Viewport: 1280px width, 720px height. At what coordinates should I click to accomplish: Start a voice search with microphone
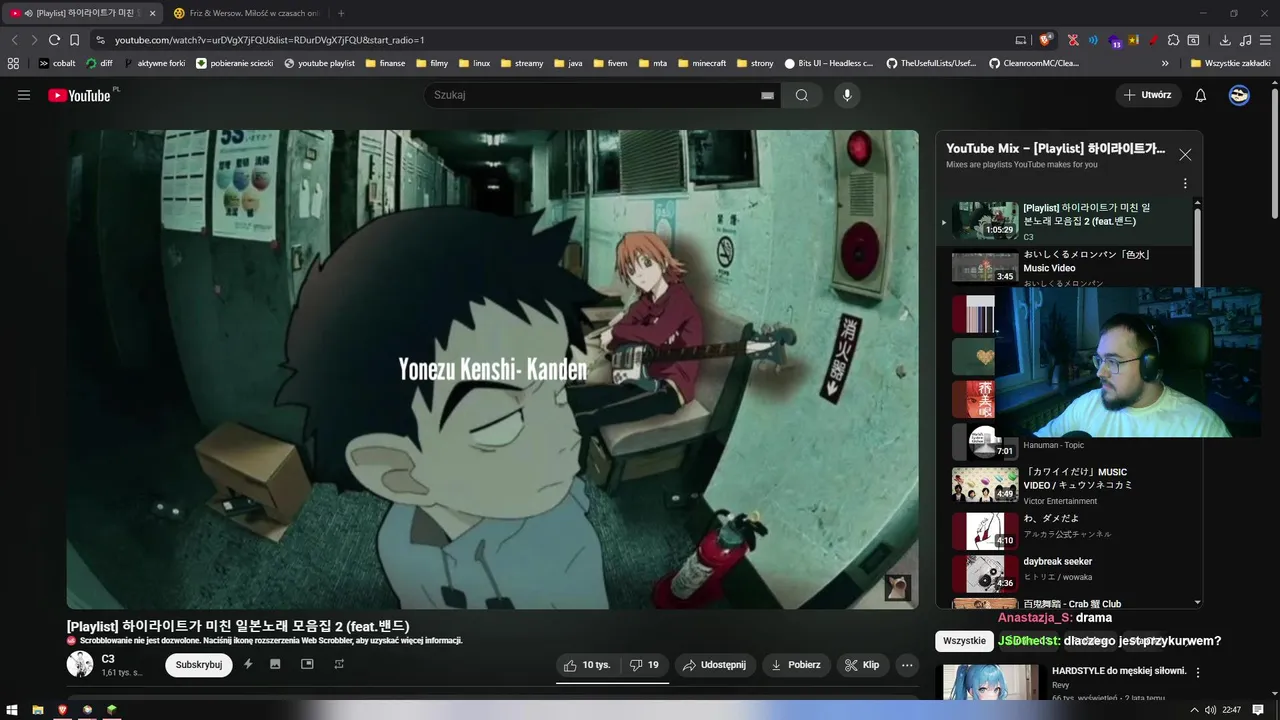(x=847, y=95)
